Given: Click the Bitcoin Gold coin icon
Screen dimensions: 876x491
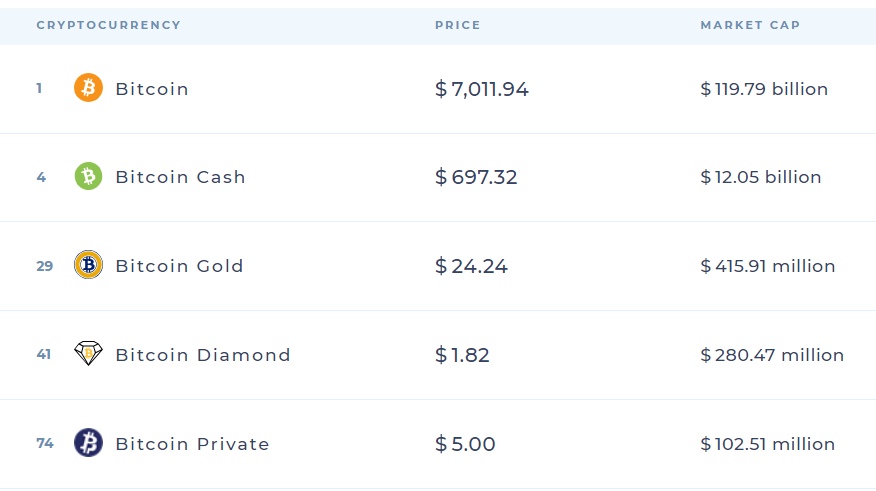Looking at the screenshot, I should 88,265.
